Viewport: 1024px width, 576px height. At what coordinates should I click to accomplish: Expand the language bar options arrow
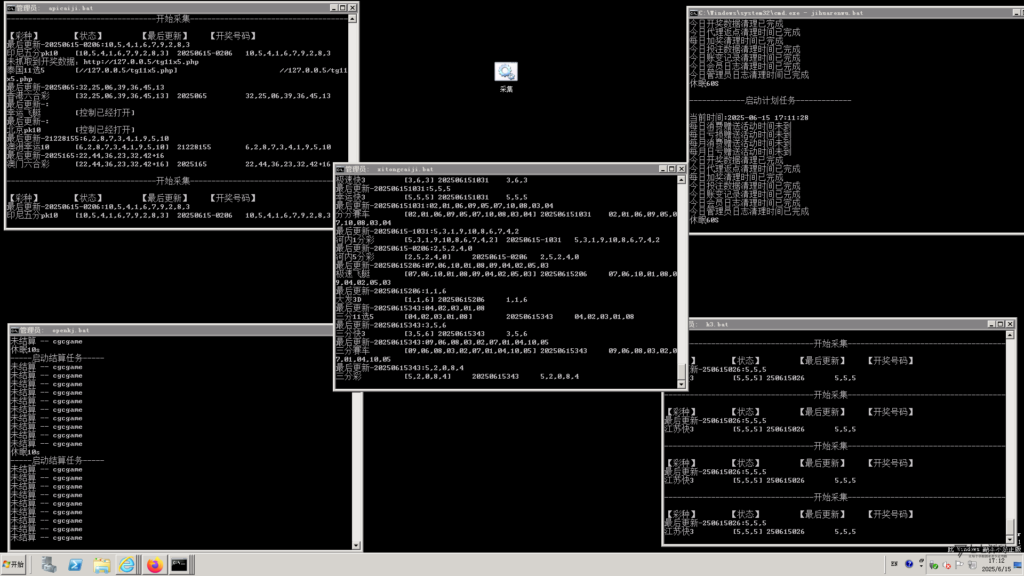tap(921, 564)
